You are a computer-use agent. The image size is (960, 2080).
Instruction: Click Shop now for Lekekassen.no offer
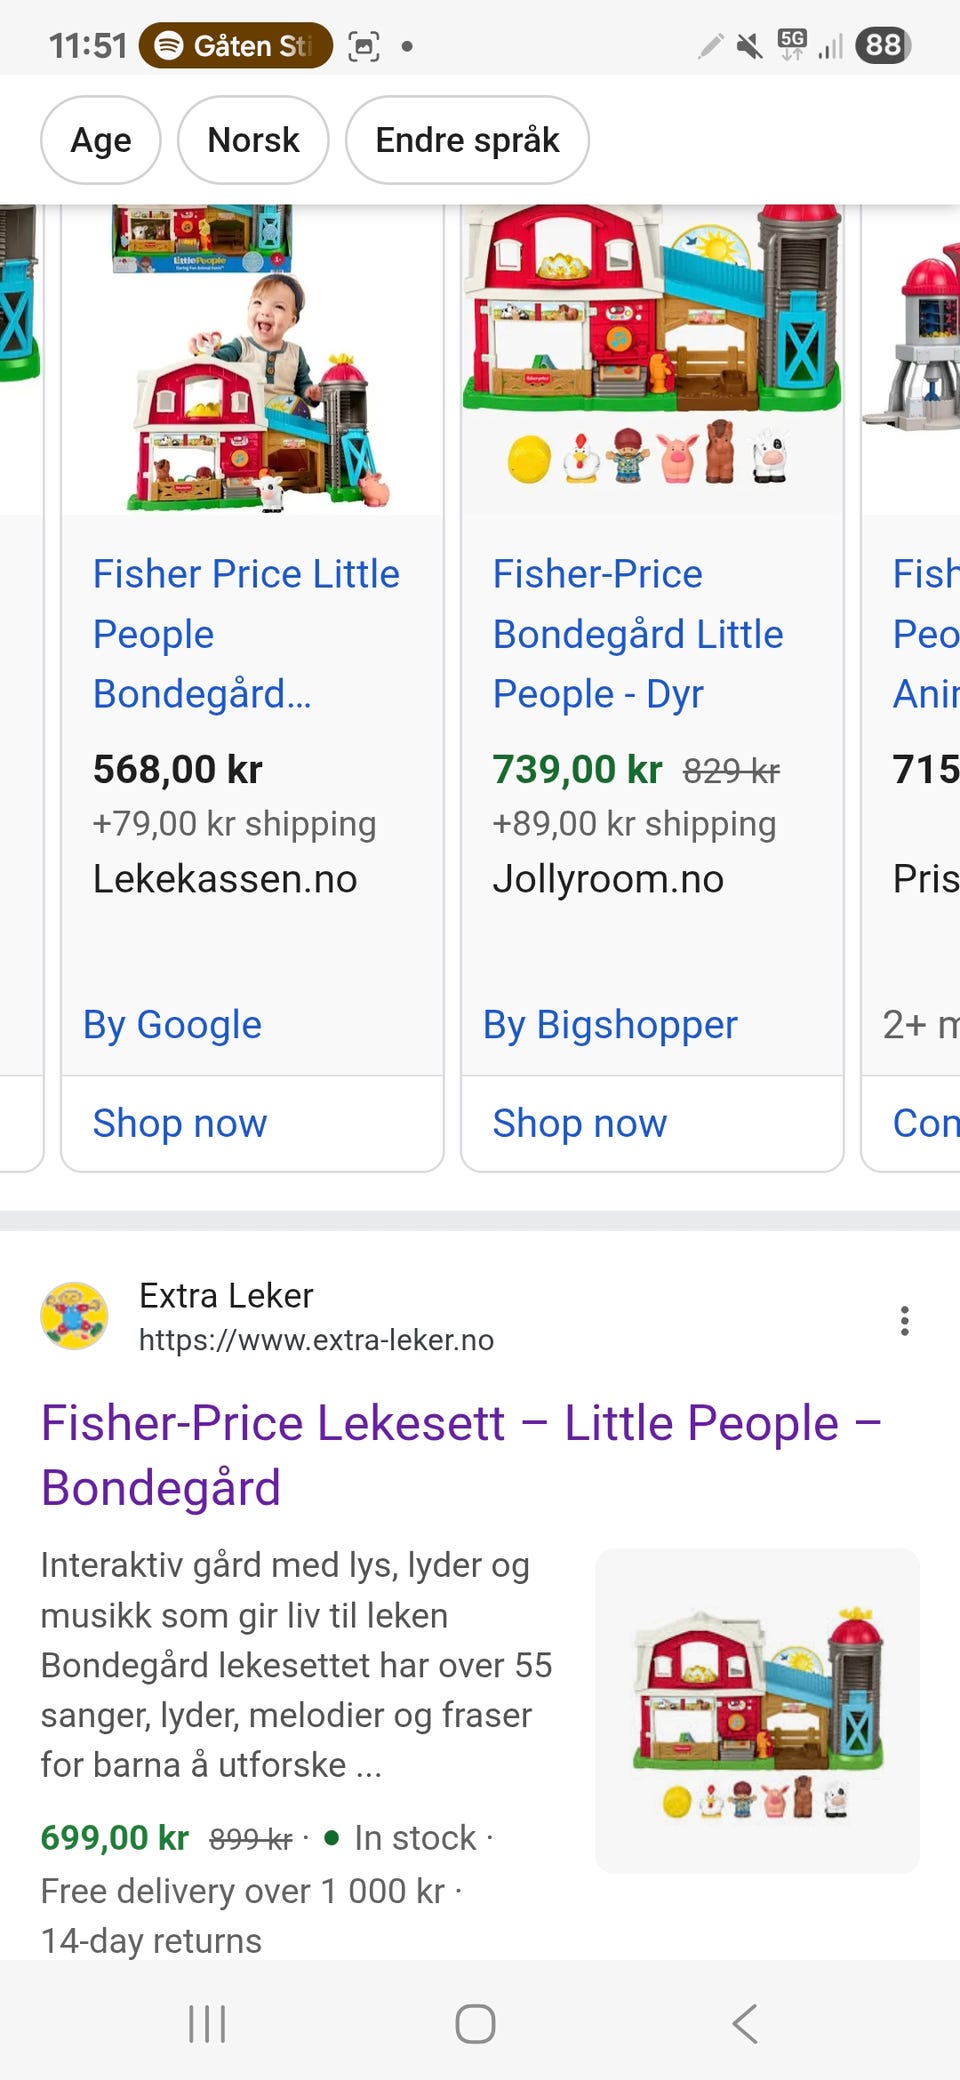click(180, 1123)
